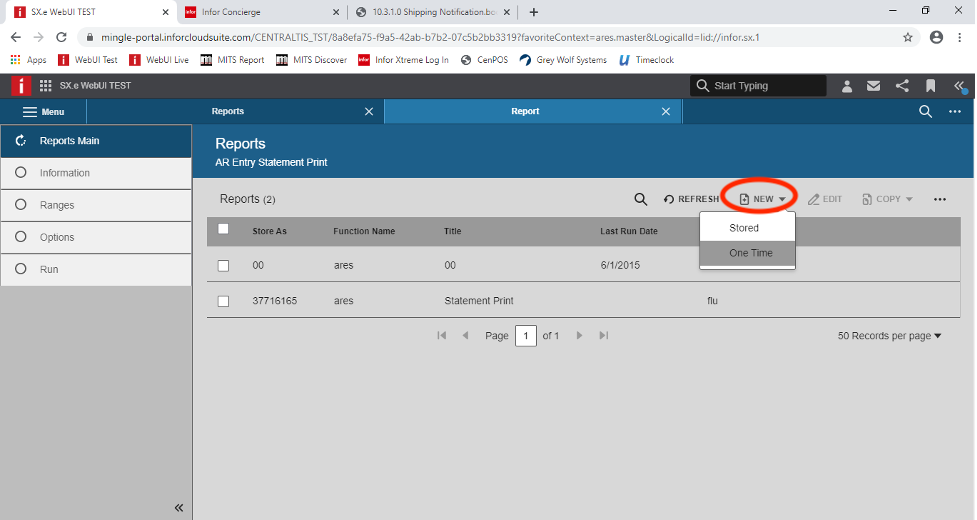Open Chrome profile avatar
This screenshot has width=977, height=520.
(936, 37)
